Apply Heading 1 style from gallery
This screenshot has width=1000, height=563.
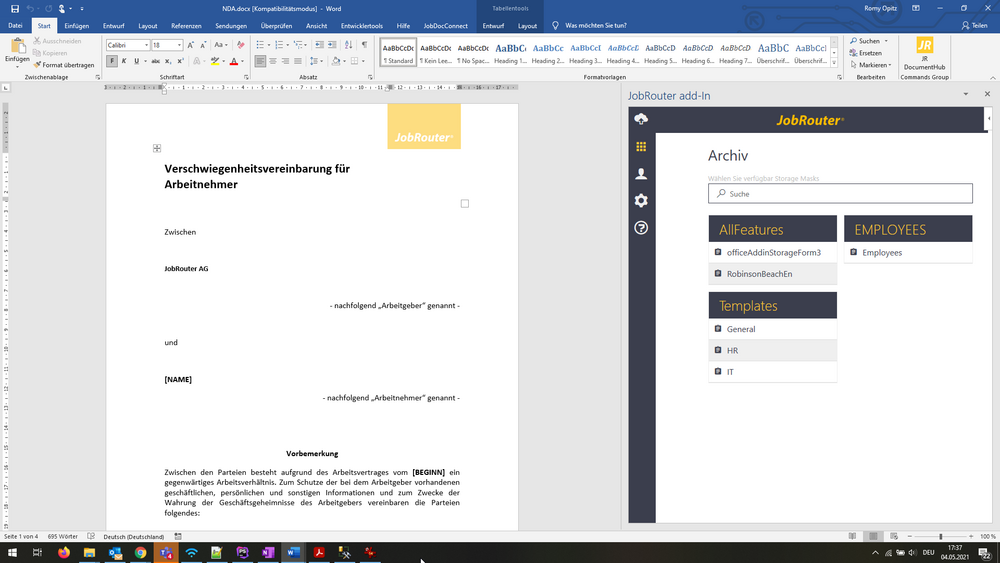point(510,52)
